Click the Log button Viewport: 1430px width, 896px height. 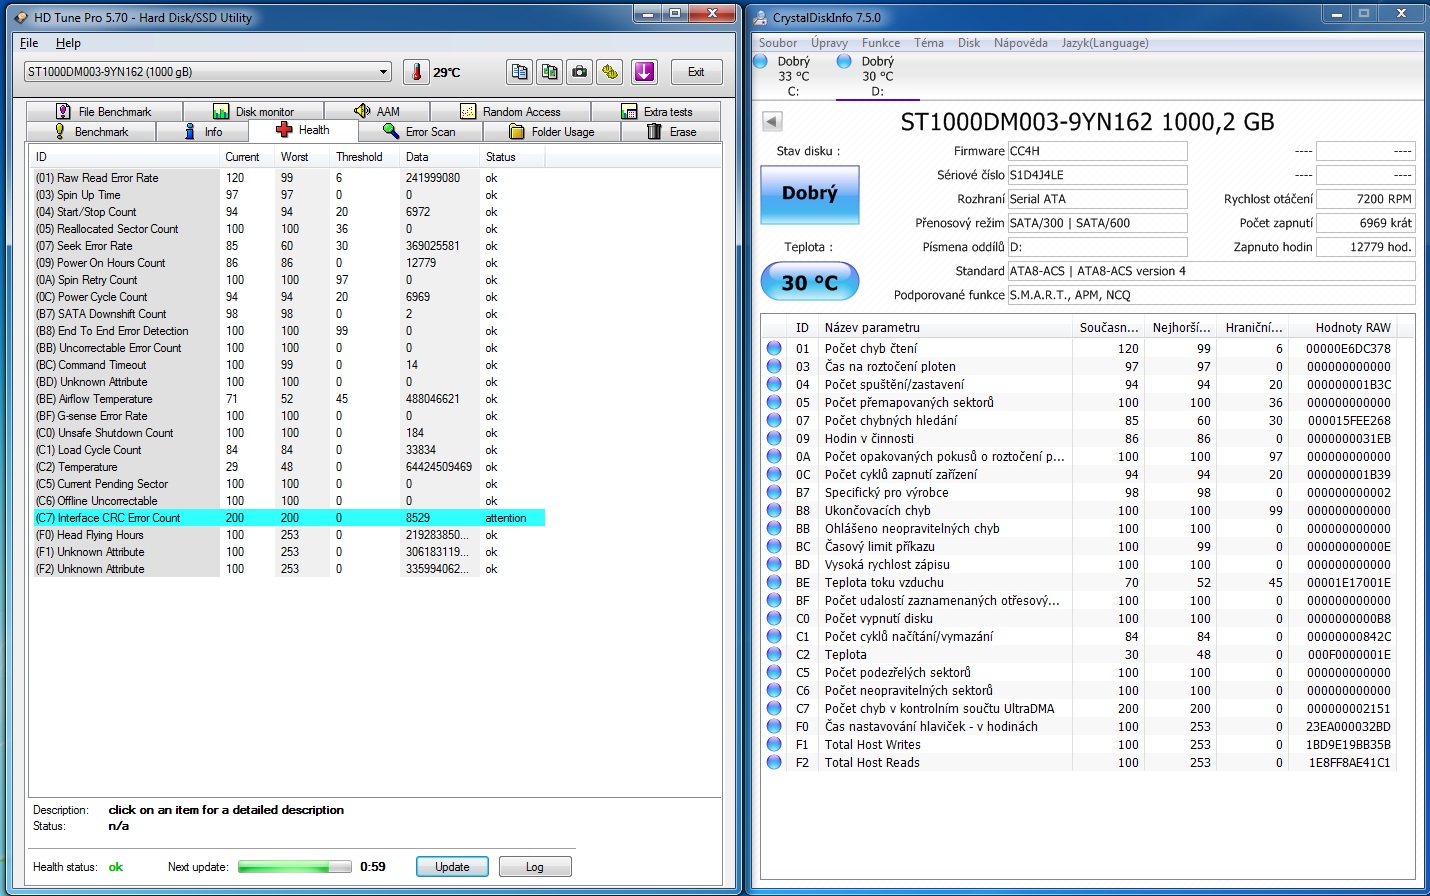pyautogui.click(x=535, y=867)
